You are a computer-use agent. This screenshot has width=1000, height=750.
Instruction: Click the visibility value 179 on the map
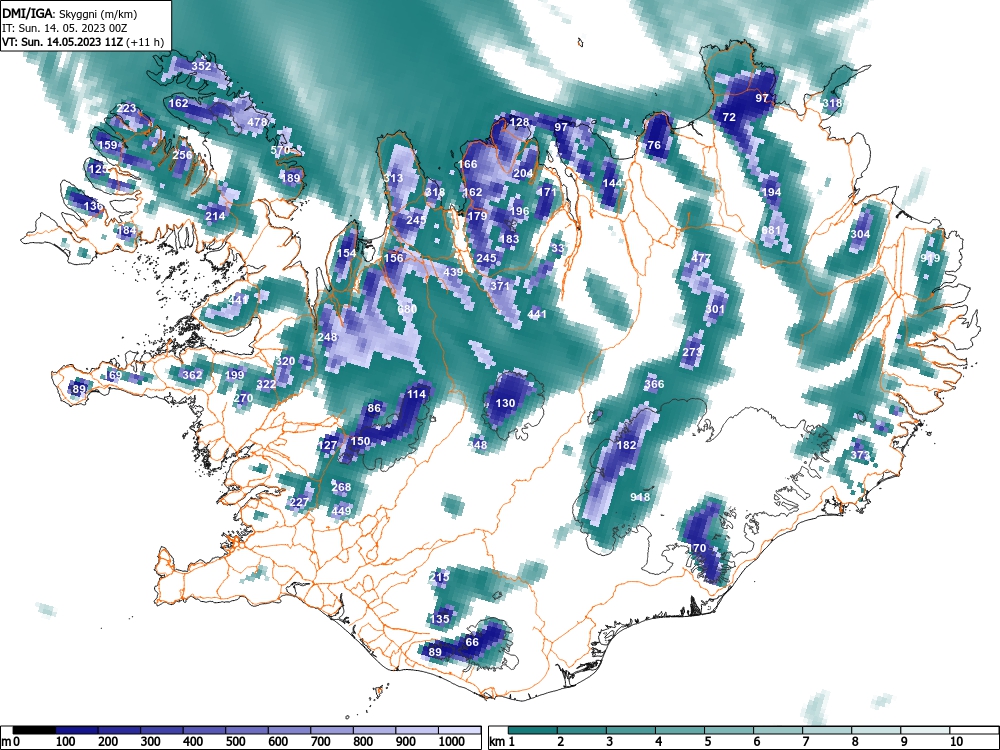coord(477,216)
